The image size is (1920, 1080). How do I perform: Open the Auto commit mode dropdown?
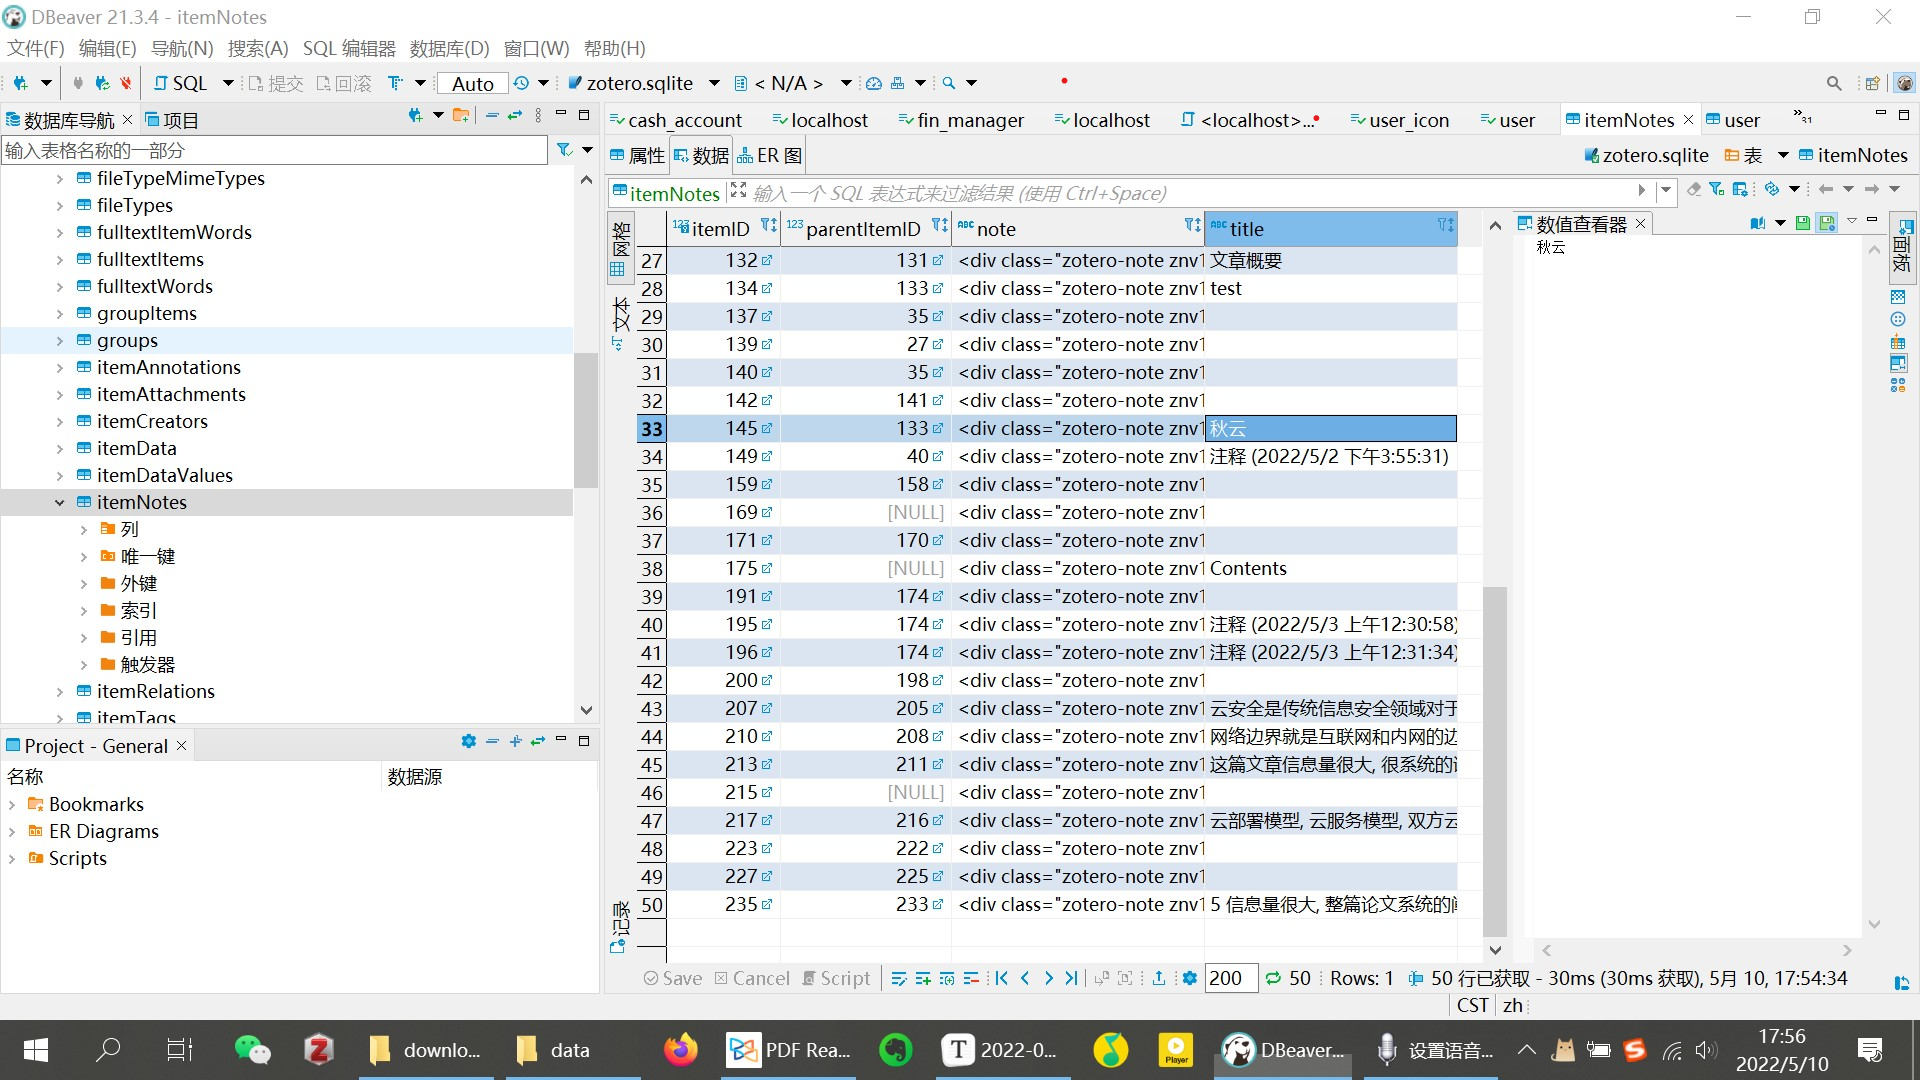pyautogui.click(x=473, y=83)
